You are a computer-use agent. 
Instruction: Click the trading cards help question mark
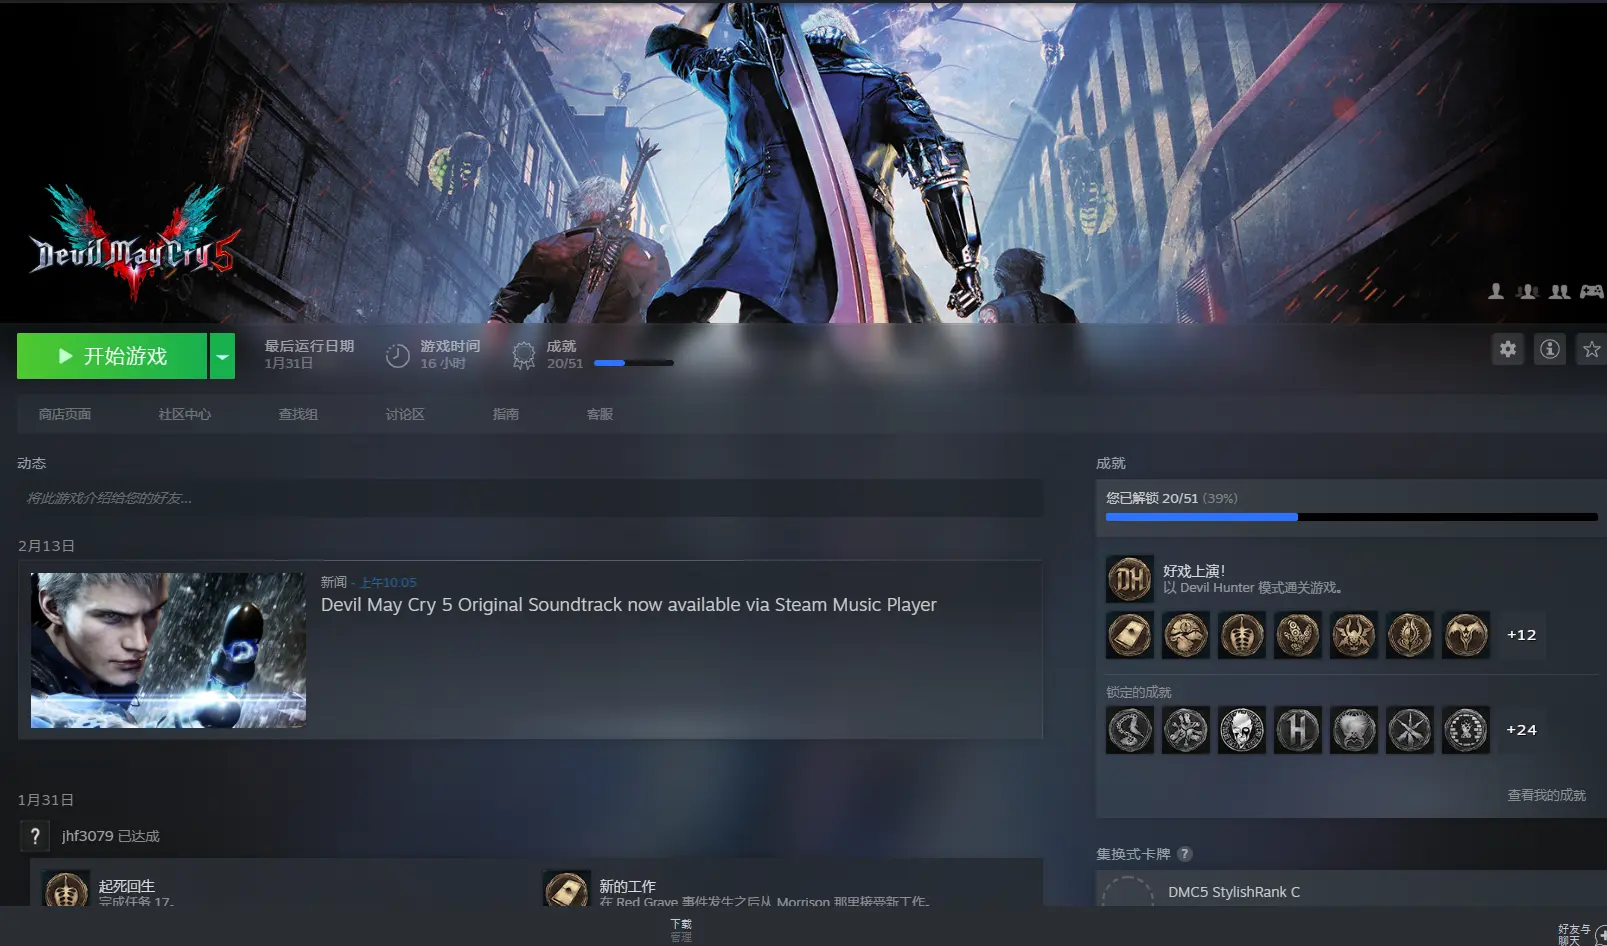pyautogui.click(x=1185, y=854)
